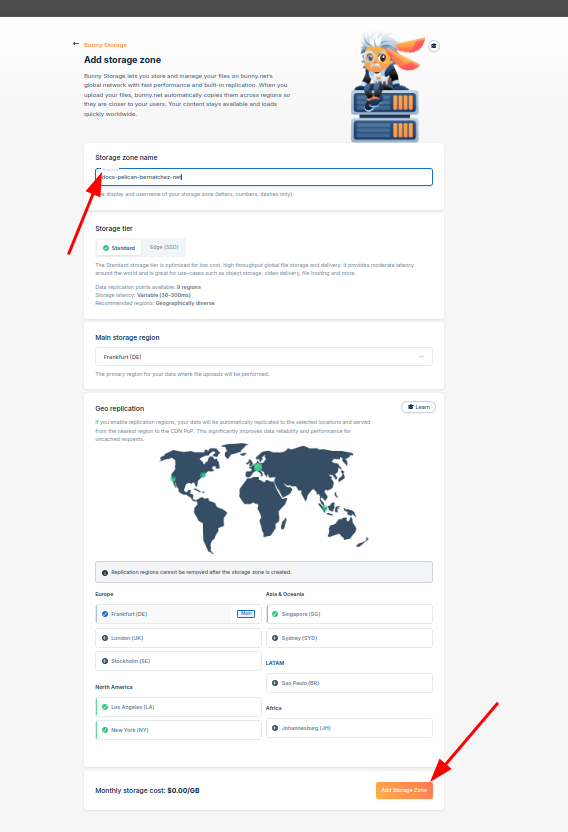568x832 pixels.
Task: Click the Learn button in Geo replication
Action: click(418, 407)
